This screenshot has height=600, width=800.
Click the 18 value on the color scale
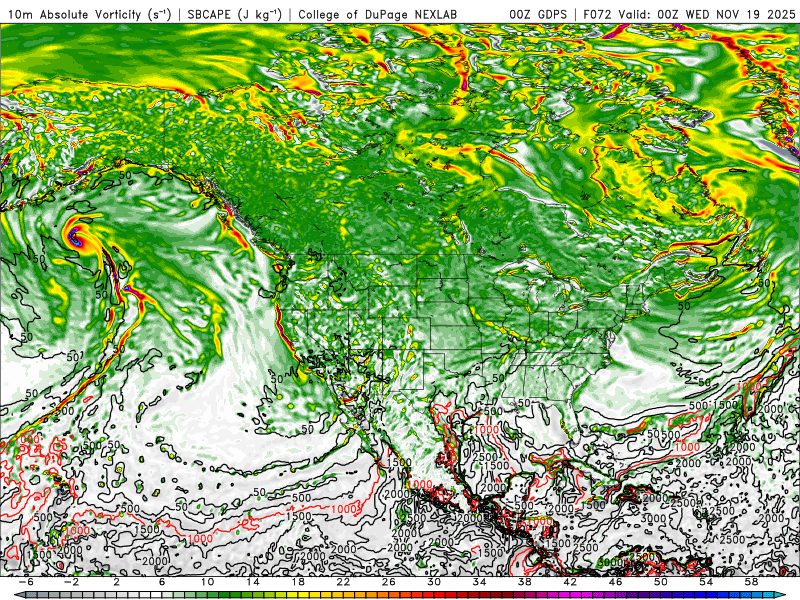tap(298, 582)
